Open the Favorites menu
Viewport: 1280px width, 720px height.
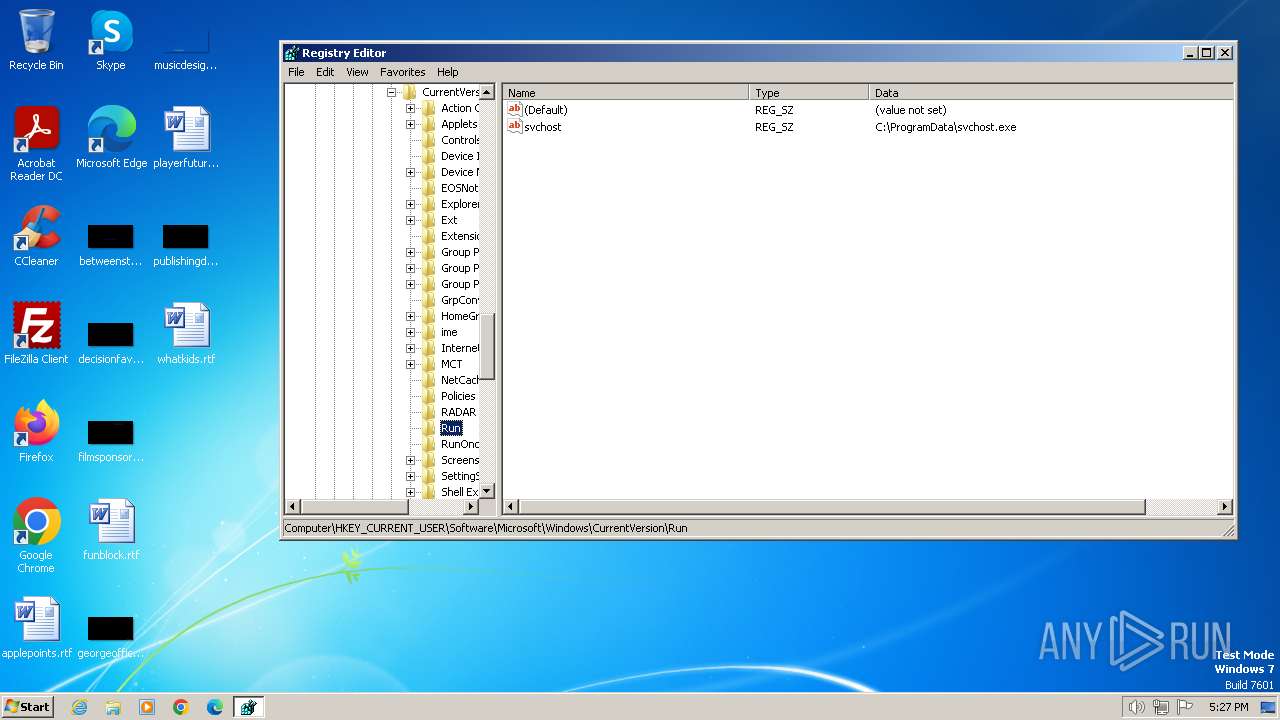402,72
